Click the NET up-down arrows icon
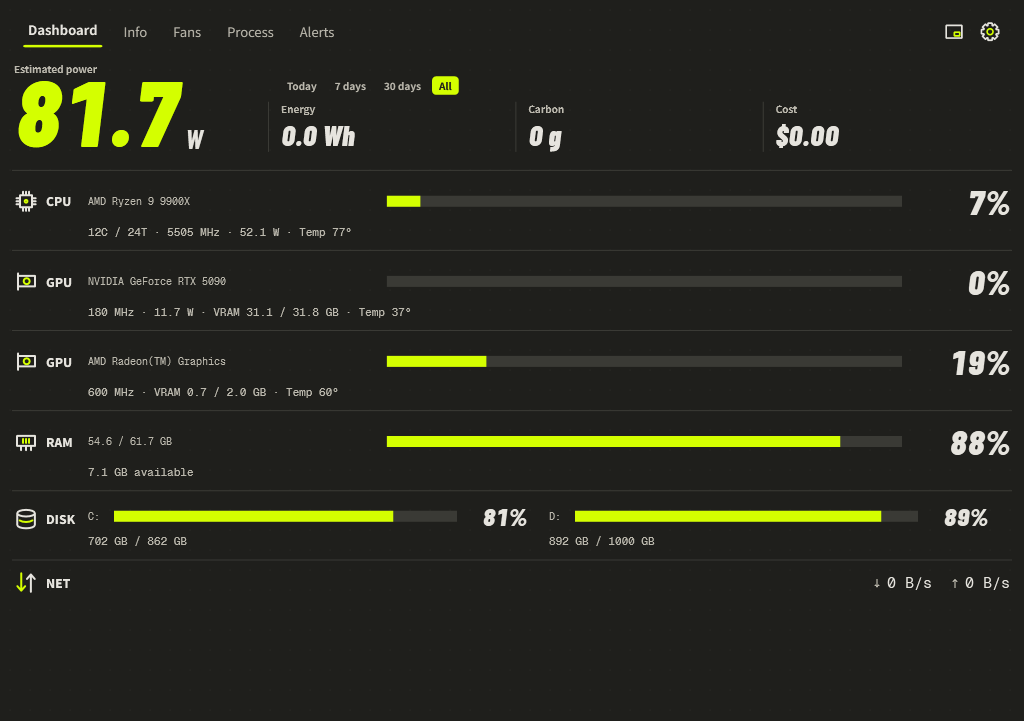The width and height of the screenshot is (1024, 721). pyautogui.click(x=26, y=583)
